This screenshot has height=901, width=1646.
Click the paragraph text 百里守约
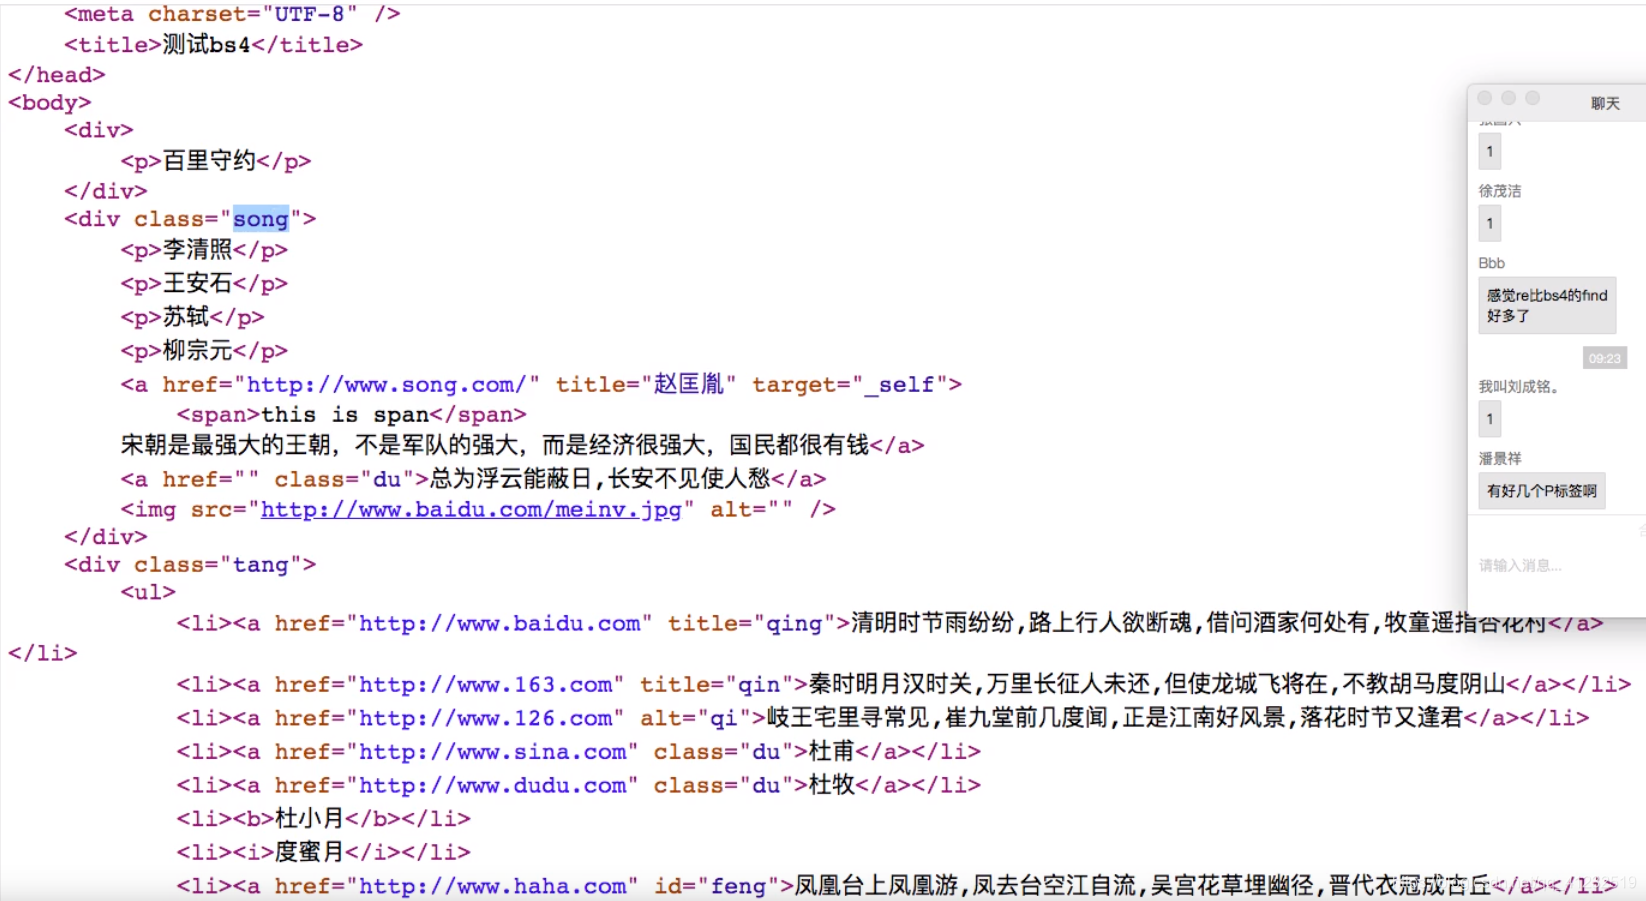(x=209, y=161)
